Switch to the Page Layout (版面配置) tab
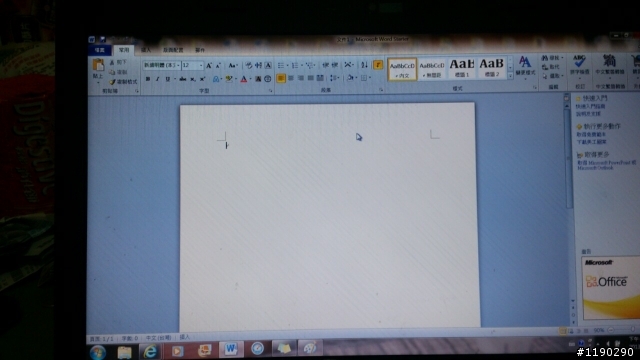The height and width of the screenshot is (360, 640). click(x=173, y=50)
